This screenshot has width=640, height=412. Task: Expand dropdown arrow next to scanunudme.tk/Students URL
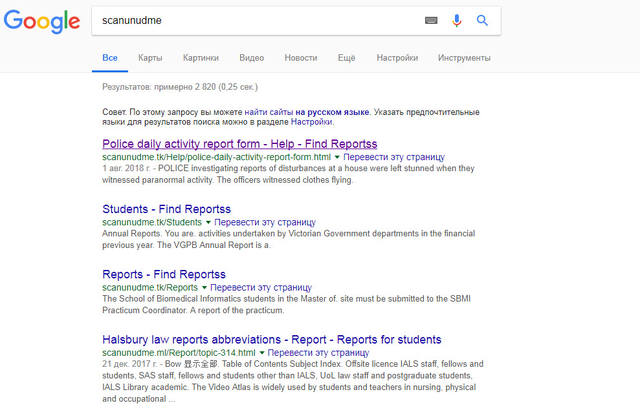tap(208, 223)
